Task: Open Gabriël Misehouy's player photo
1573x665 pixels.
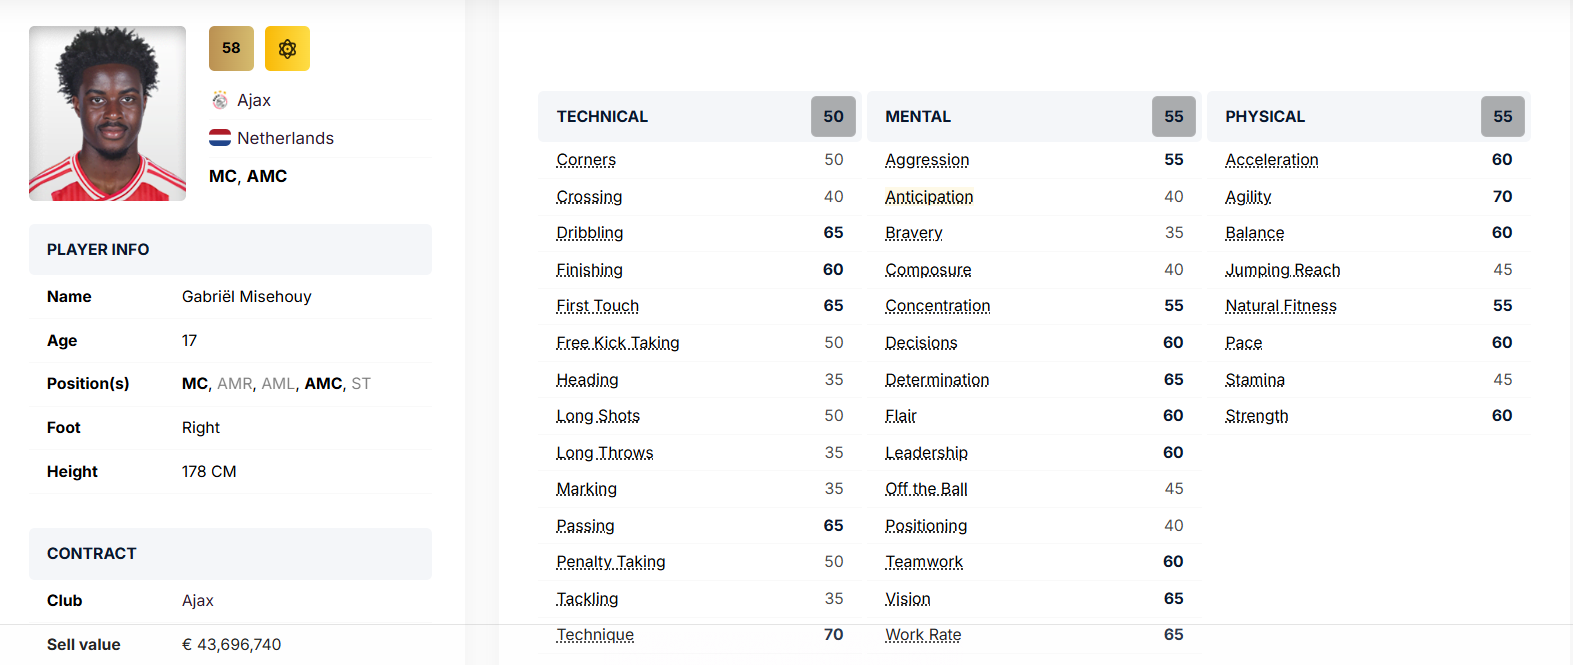Action: [x=107, y=113]
